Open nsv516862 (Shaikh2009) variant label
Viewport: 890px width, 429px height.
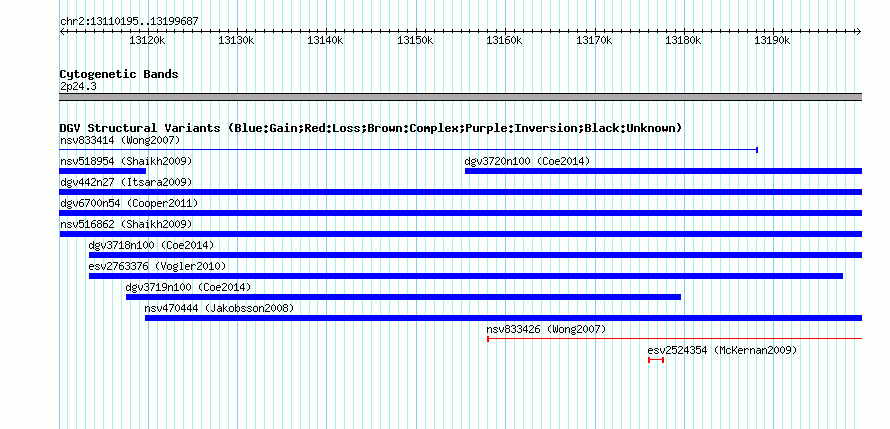pos(126,224)
